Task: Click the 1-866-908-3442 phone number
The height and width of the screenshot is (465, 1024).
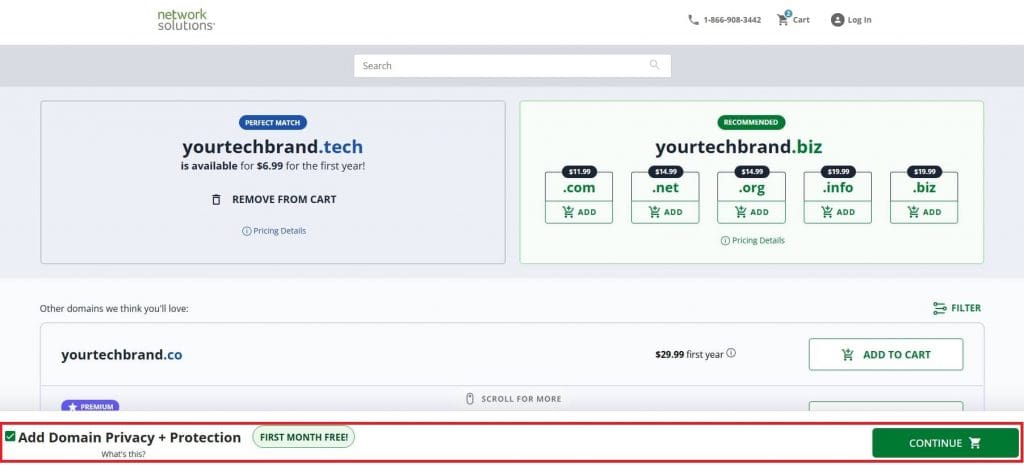Action: coord(732,20)
